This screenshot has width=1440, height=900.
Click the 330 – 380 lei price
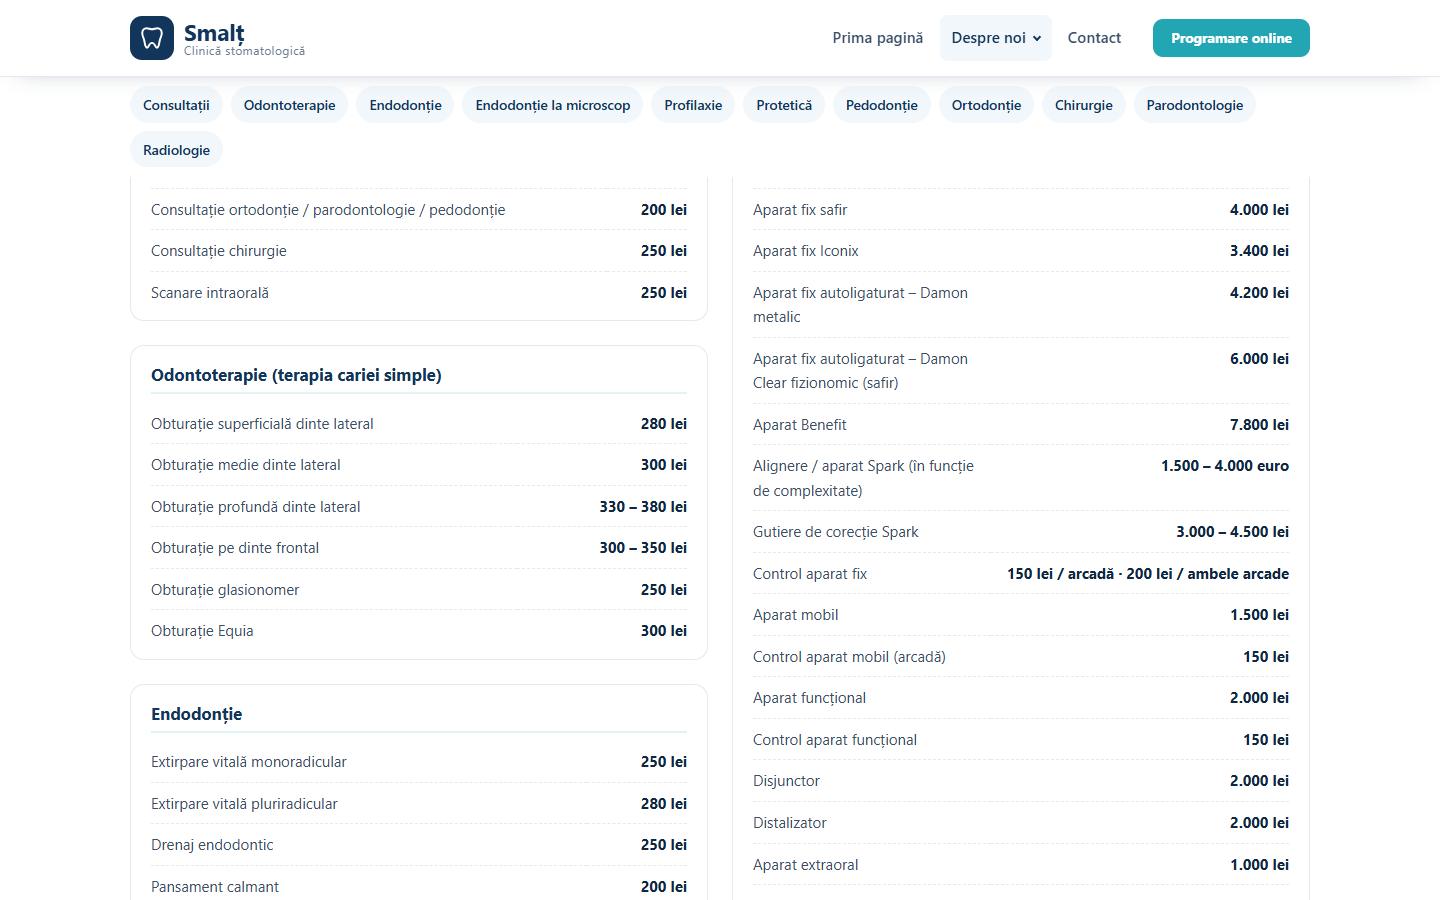tap(643, 507)
